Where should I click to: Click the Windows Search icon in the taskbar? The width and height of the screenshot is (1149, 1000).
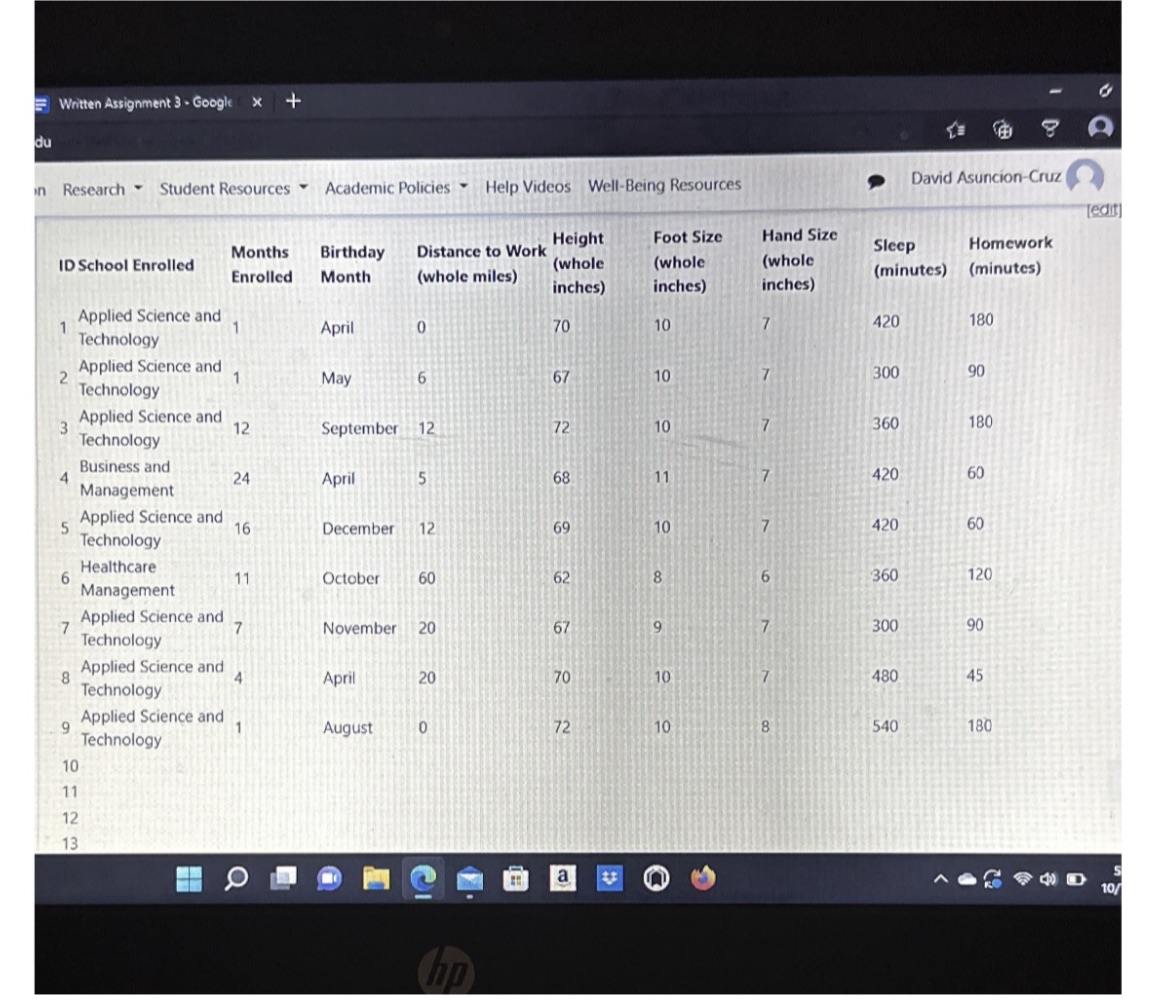click(x=236, y=879)
